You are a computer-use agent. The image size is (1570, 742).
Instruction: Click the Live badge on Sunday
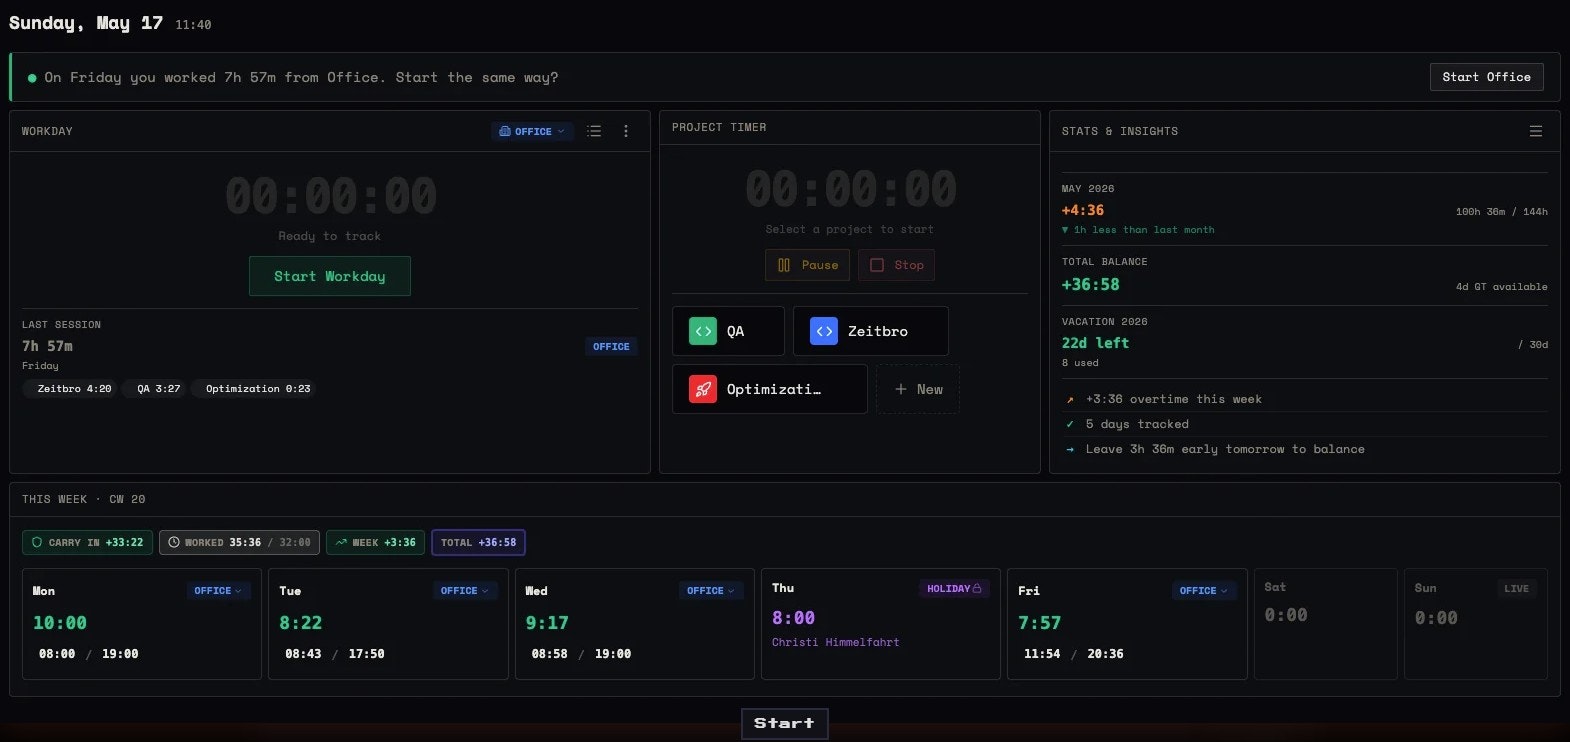pyautogui.click(x=1516, y=589)
